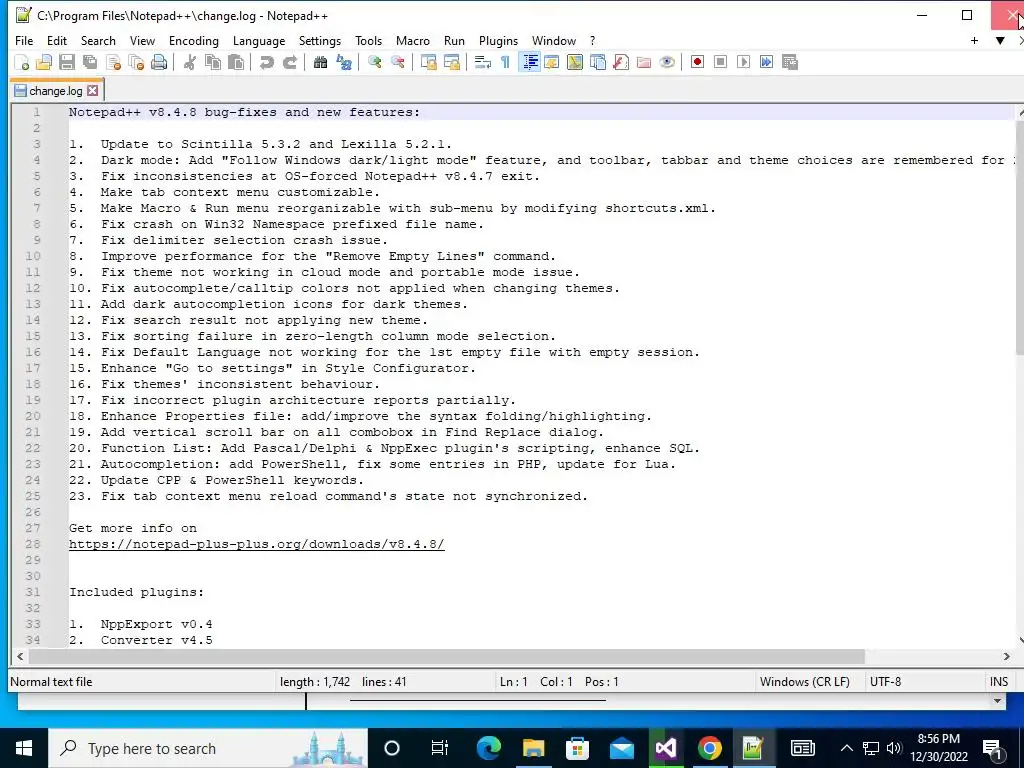The height and width of the screenshot is (768, 1024).
Task: Click the editor vertical scrollbar thumb
Action: point(1020,238)
